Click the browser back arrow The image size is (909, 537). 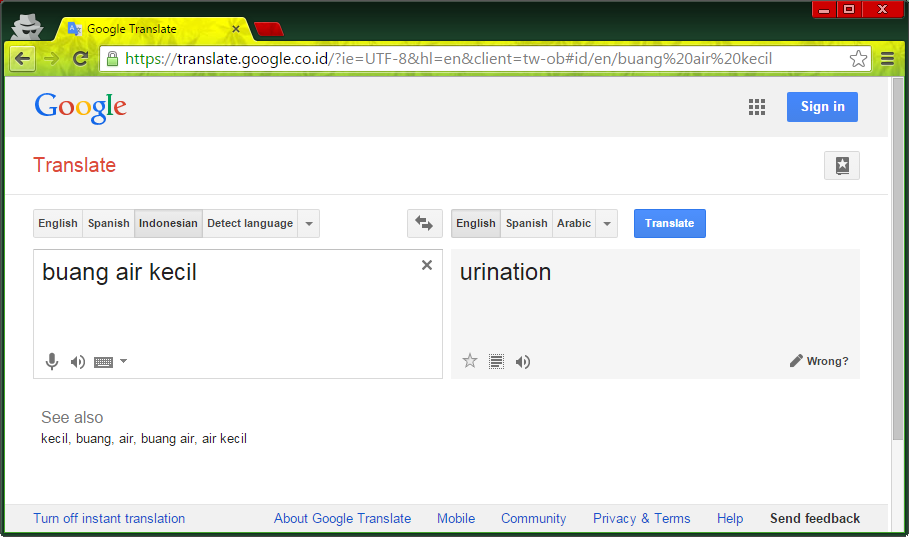click(x=22, y=59)
